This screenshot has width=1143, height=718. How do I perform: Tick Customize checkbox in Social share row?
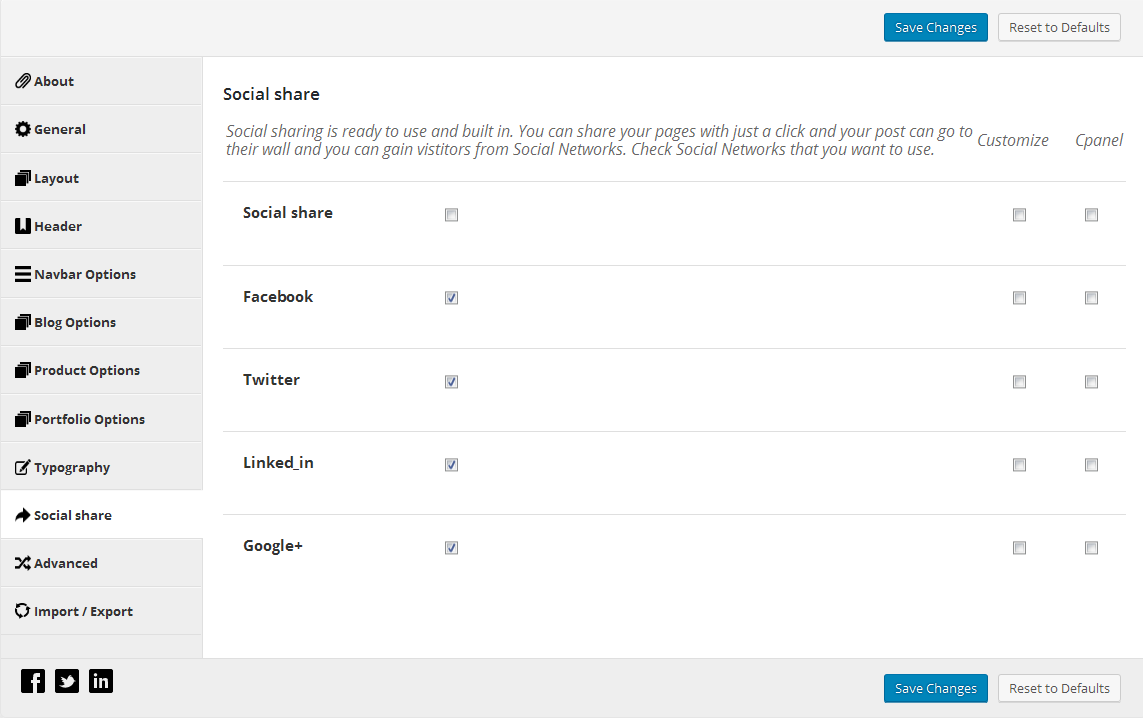pos(1019,214)
